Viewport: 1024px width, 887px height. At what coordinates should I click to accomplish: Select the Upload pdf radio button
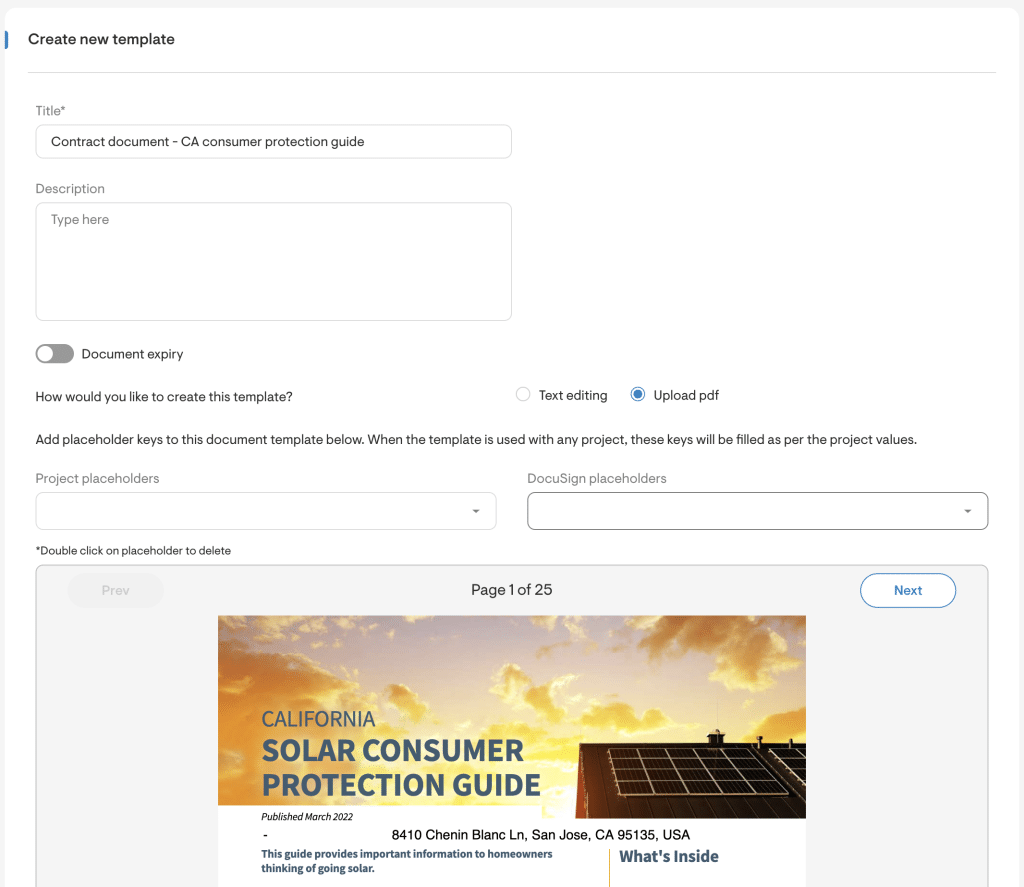click(637, 394)
